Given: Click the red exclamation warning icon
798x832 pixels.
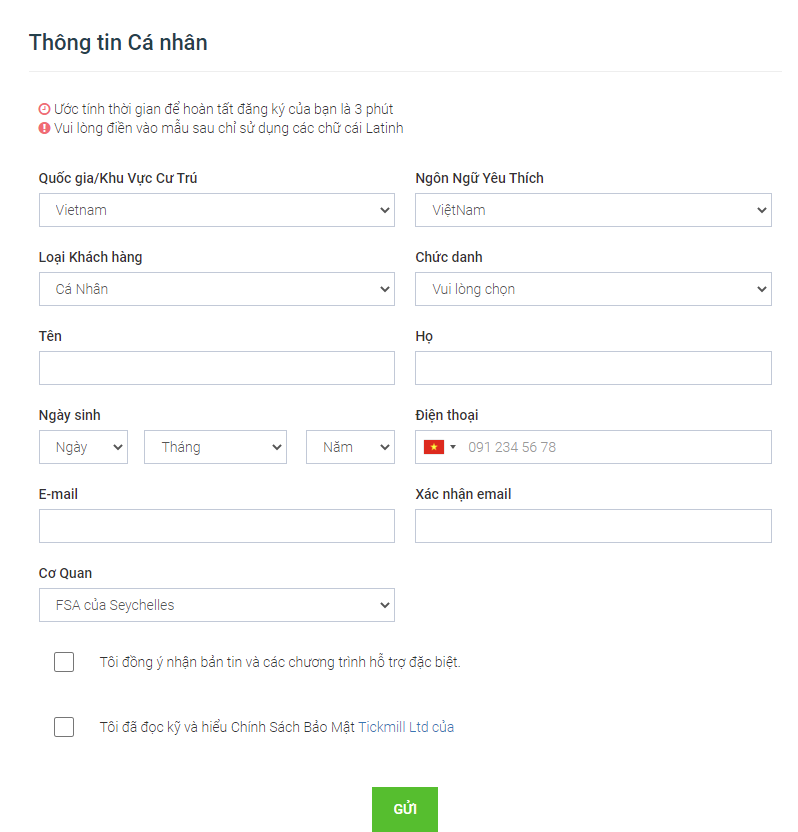Looking at the screenshot, I should tap(45, 128).
